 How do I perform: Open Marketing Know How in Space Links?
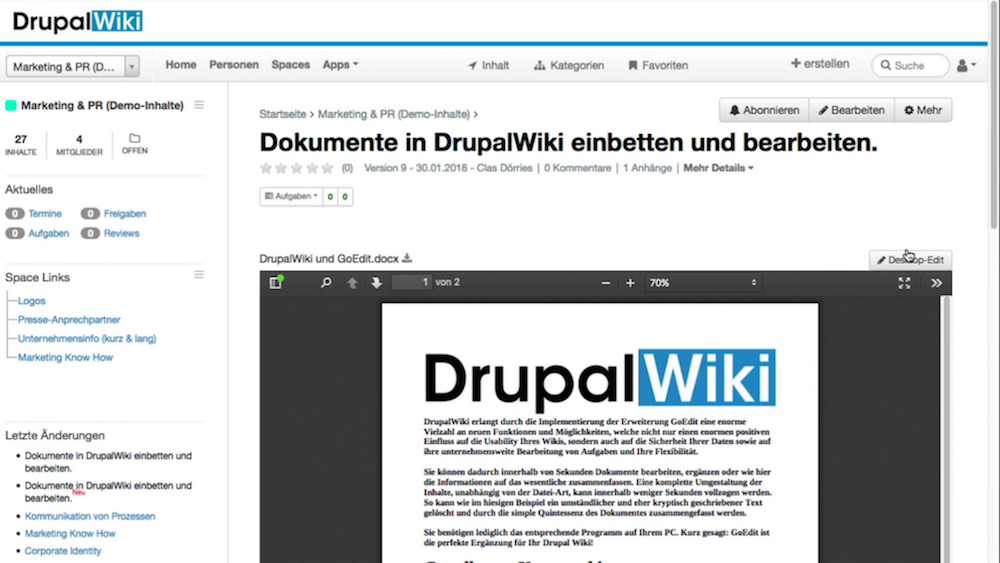(x=65, y=358)
